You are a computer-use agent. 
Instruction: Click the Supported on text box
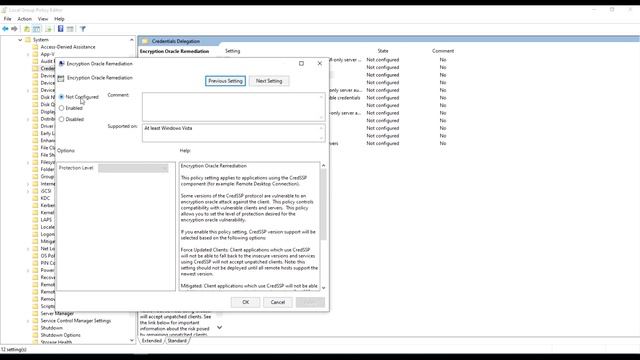point(233,133)
